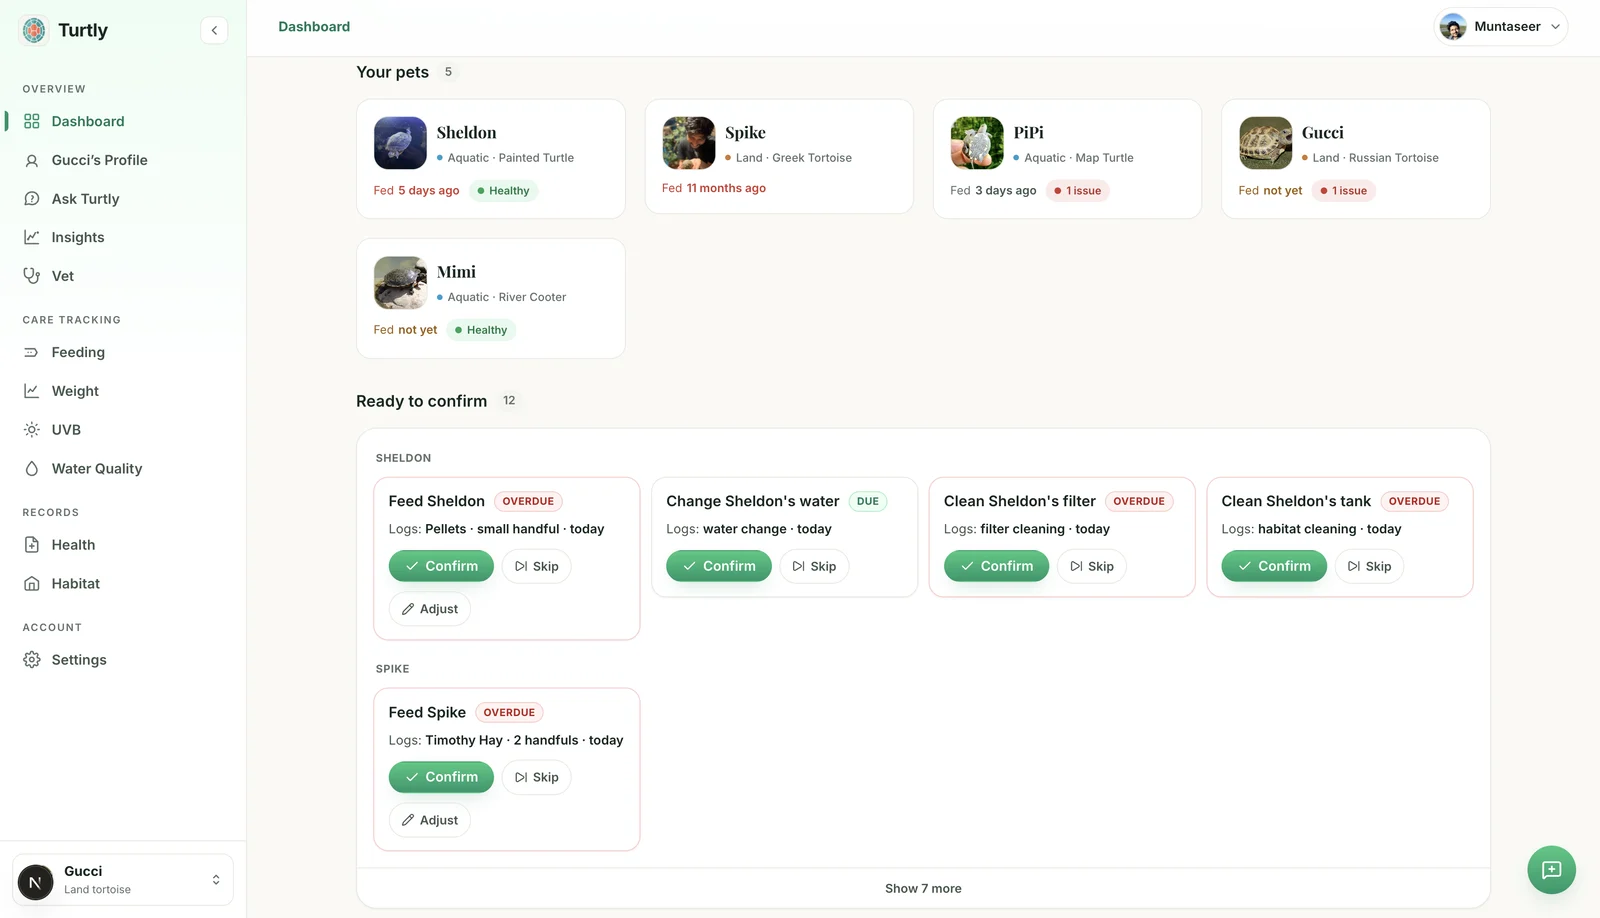Click the Weight graph icon
1600x918 pixels.
point(32,391)
